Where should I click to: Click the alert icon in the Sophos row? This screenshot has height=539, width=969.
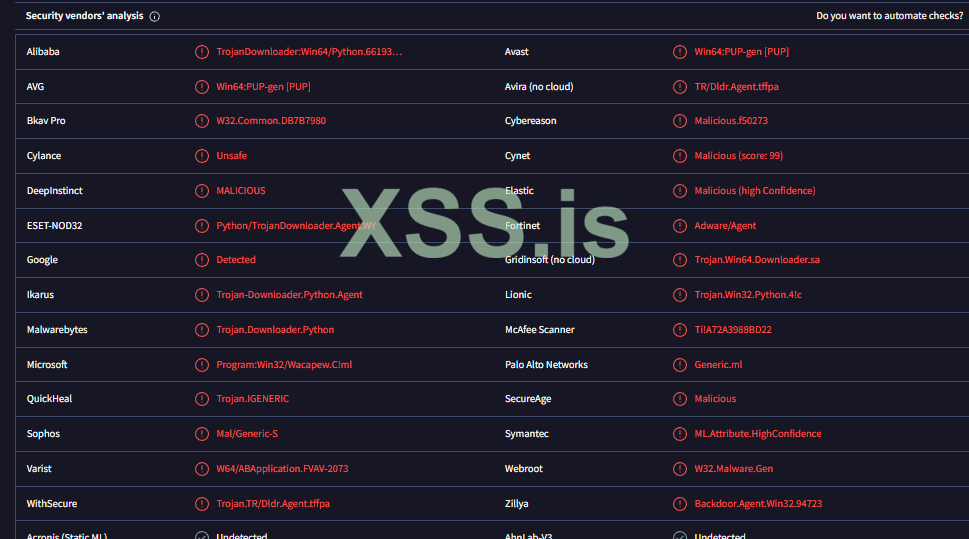click(x=201, y=434)
